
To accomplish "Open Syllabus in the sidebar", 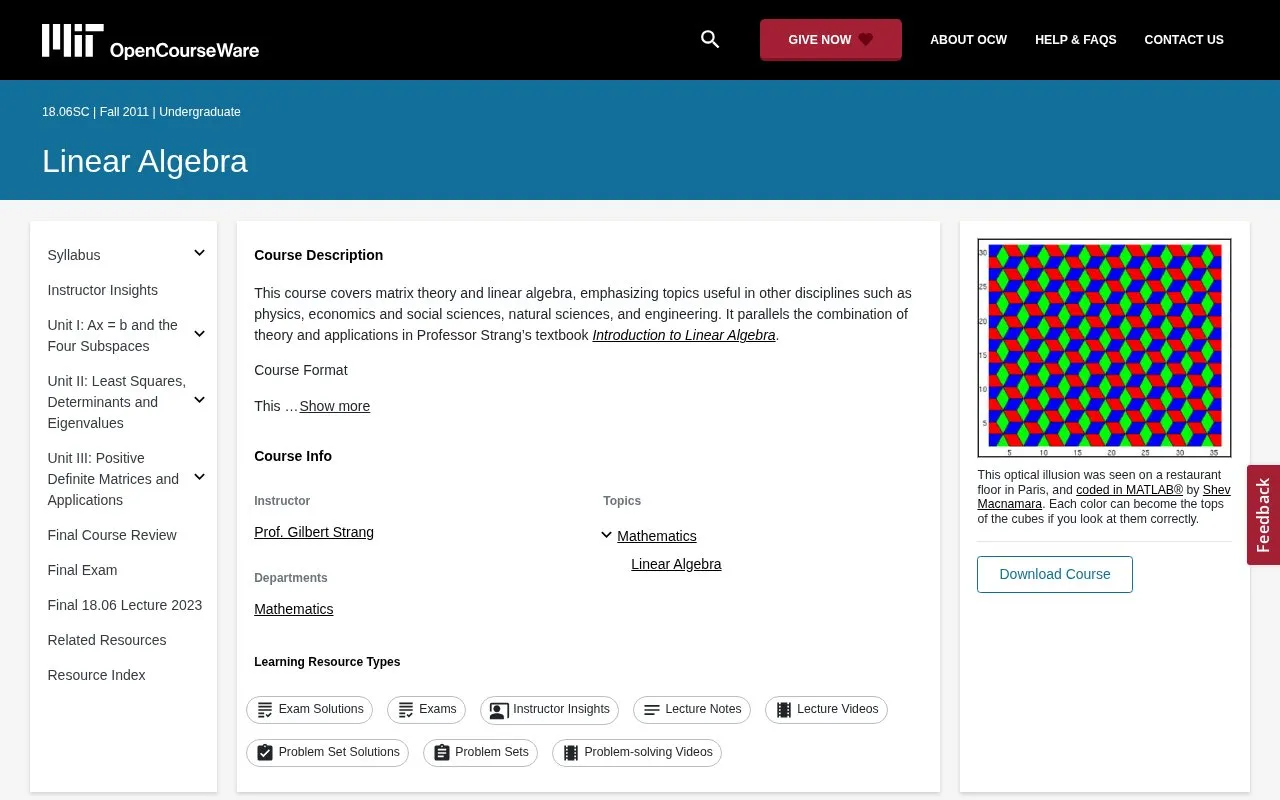I will (74, 255).
